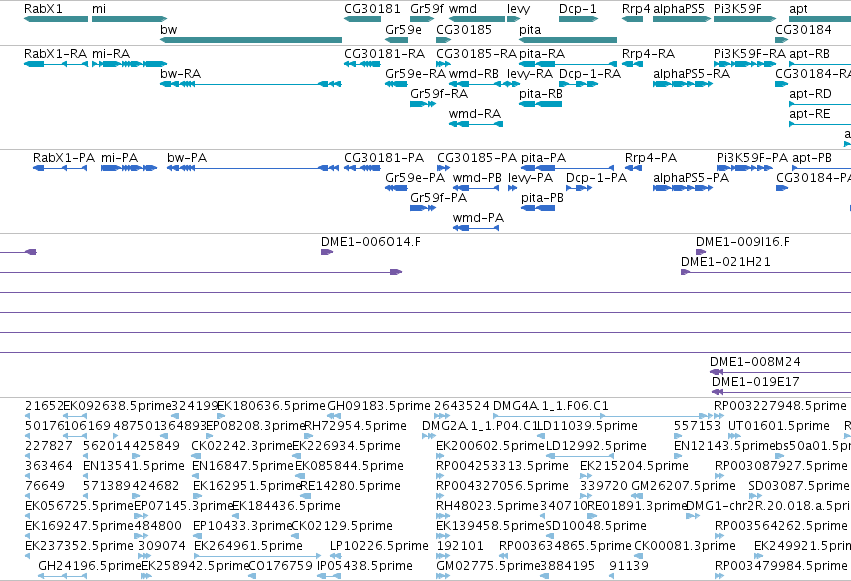Select the GH09183.5prime EST label
Viewport: 851px width, 581px height.
pyautogui.click(x=379, y=406)
